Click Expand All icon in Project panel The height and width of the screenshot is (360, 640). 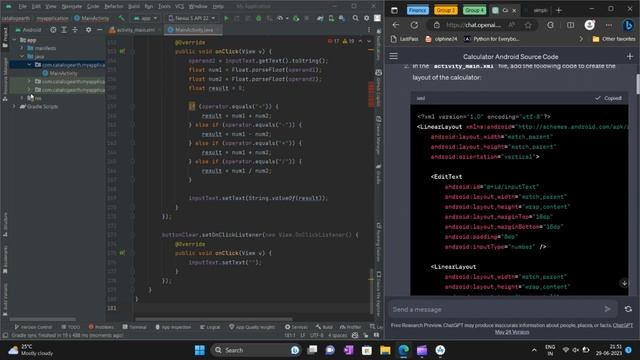click(64, 30)
